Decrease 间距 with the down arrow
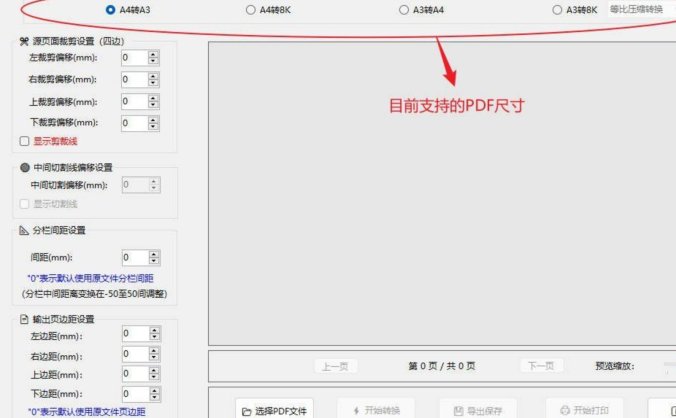Image resolution: width=676 pixels, height=418 pixels. [154, 261]
